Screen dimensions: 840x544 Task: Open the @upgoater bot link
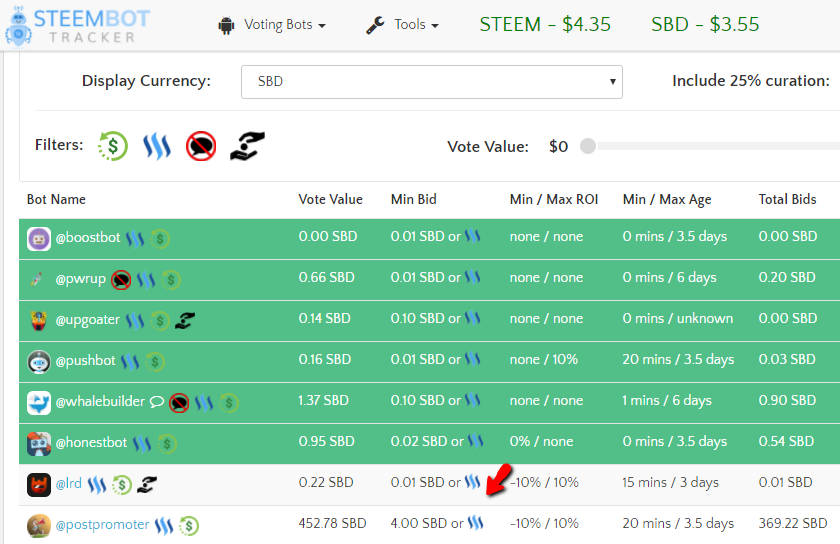click(88, 319)
